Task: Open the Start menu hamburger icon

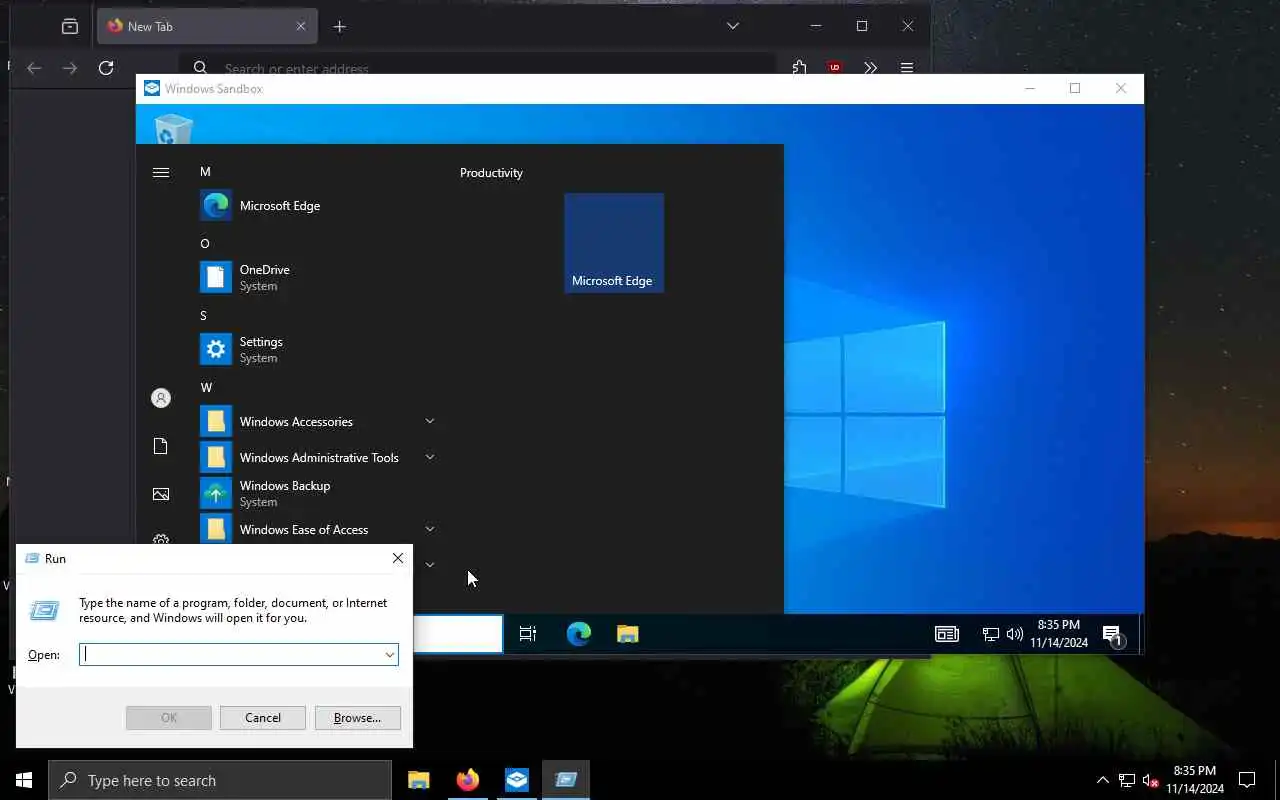Action: [x=160, y=173]
